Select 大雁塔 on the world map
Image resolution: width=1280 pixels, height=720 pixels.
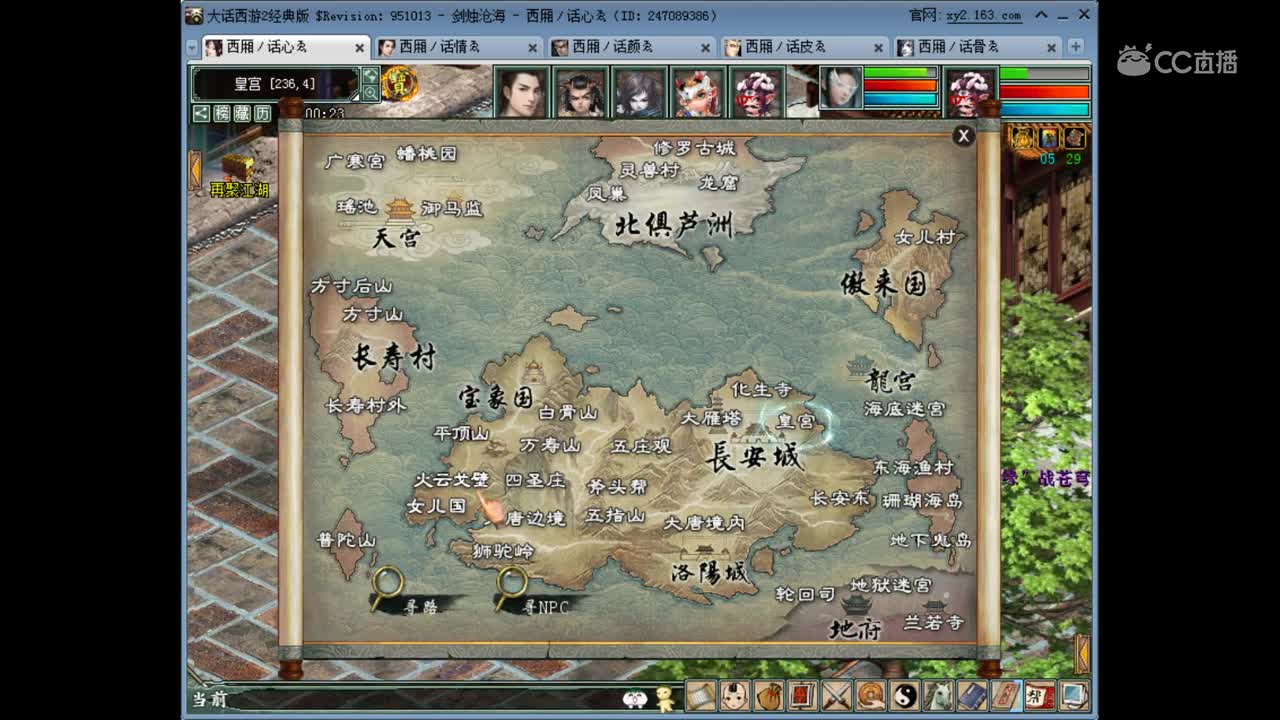(x=712, y=418)
